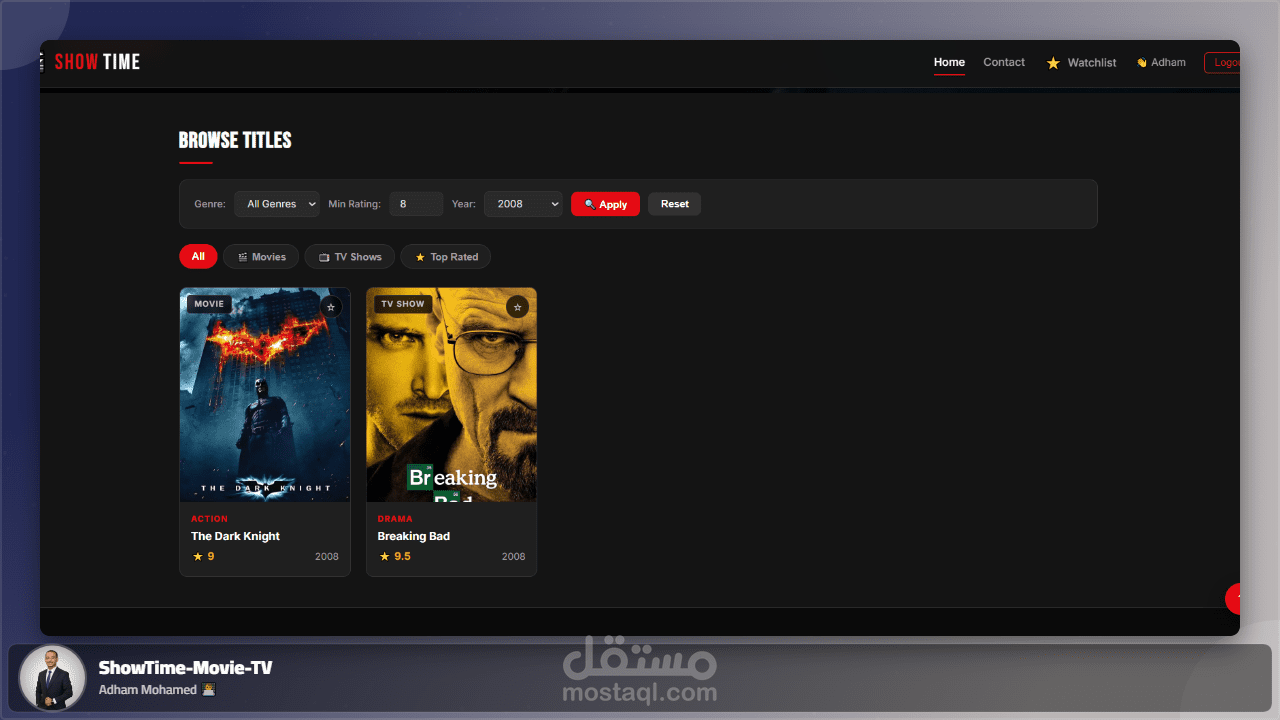1280x720 pixels.
Task: Click the Adham Mohamed author name
Action: pyautogui.click(x=148, y=690)
